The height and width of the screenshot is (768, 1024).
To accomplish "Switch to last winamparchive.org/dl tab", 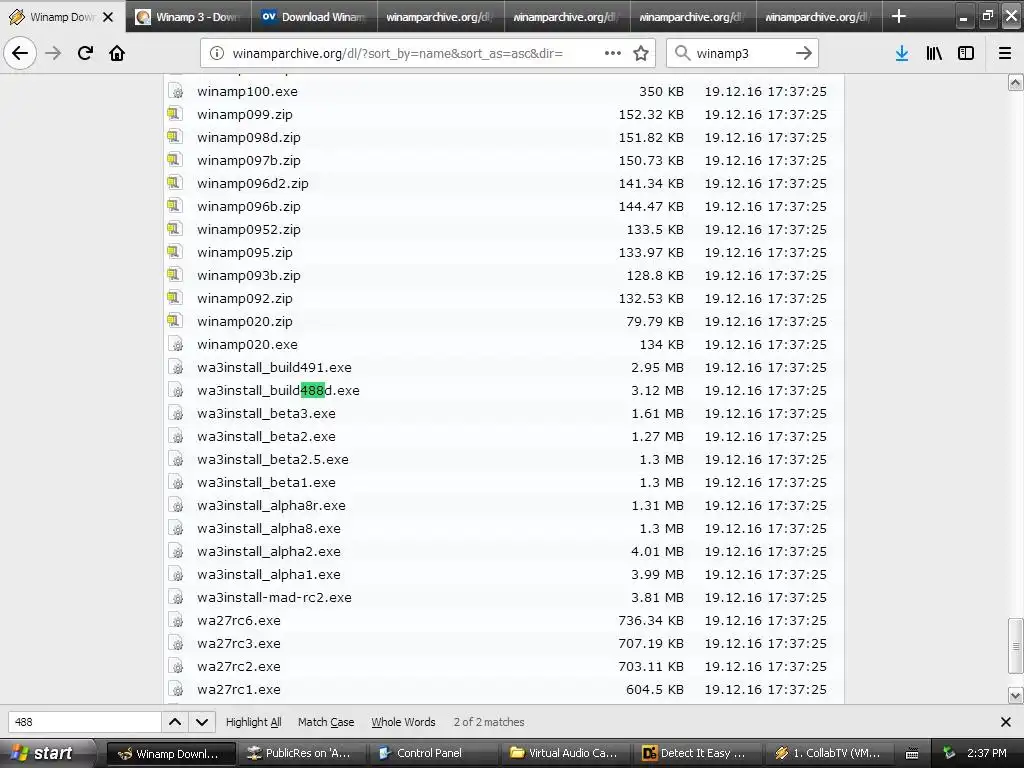I will coord(819,17).
